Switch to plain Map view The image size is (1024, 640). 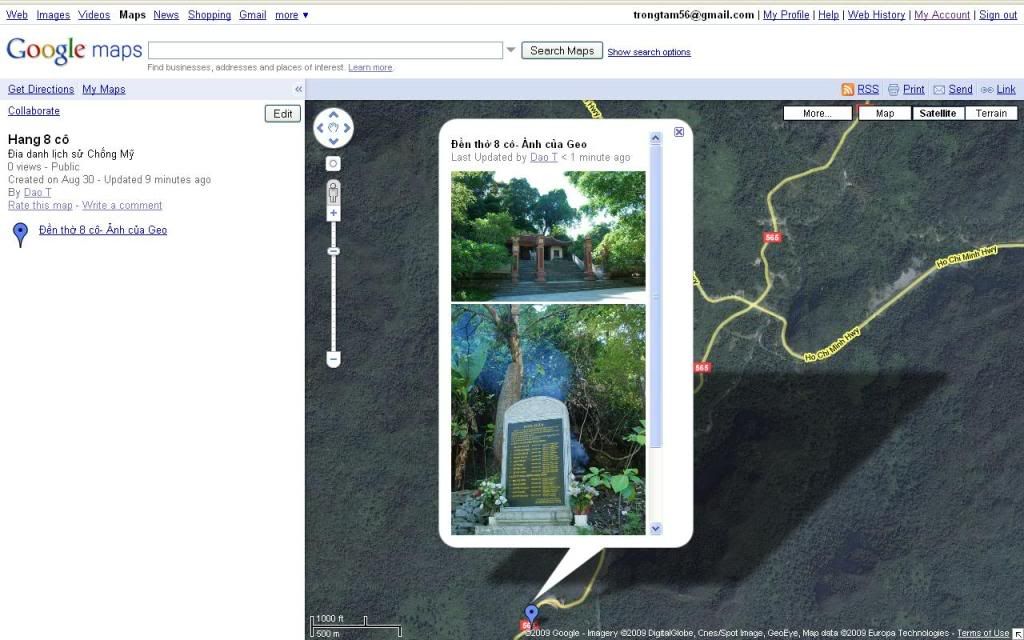pyautogui.click(x=885, y=113)
